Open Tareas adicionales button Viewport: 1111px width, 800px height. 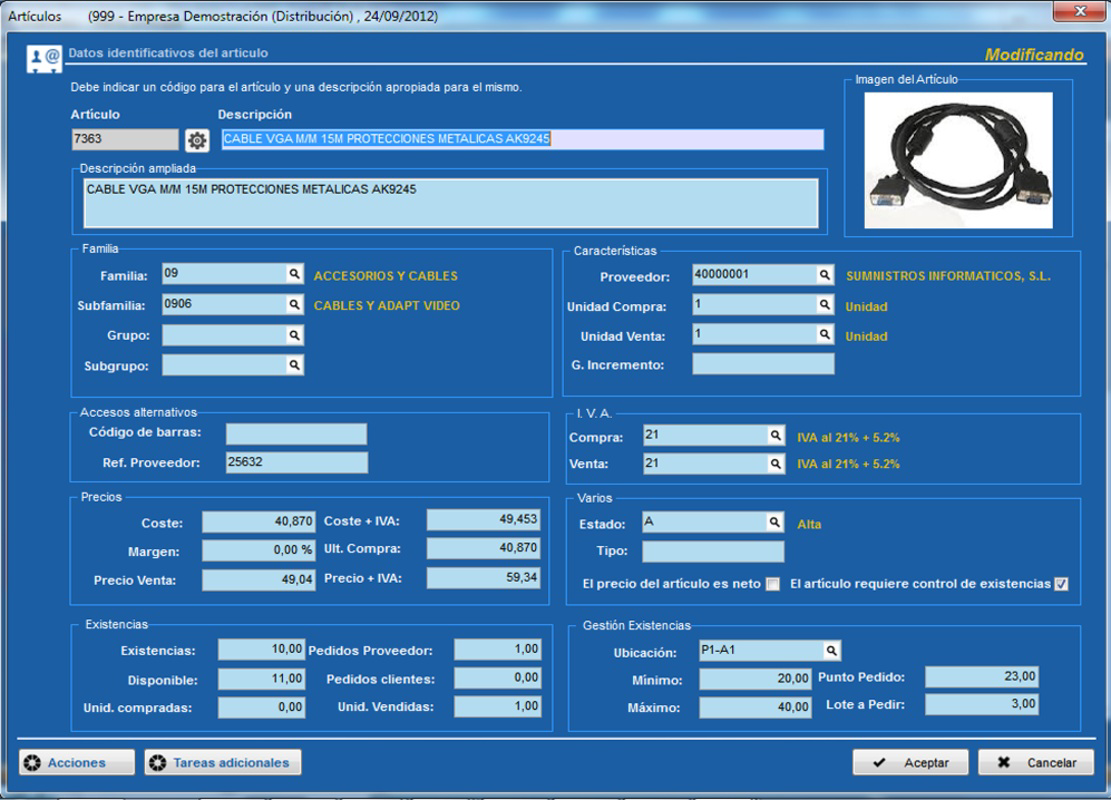click(x=222, y=762)
